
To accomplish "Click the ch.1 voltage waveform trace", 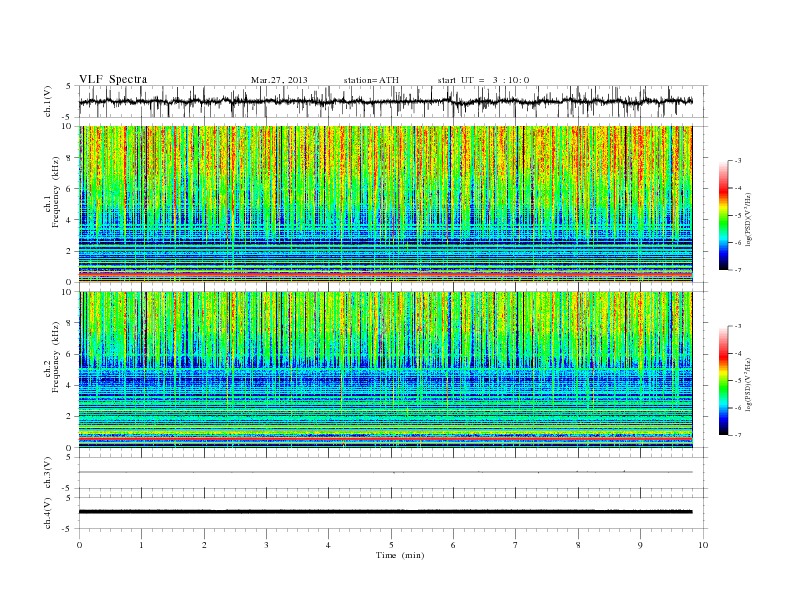I will click(x=385, y=101).
